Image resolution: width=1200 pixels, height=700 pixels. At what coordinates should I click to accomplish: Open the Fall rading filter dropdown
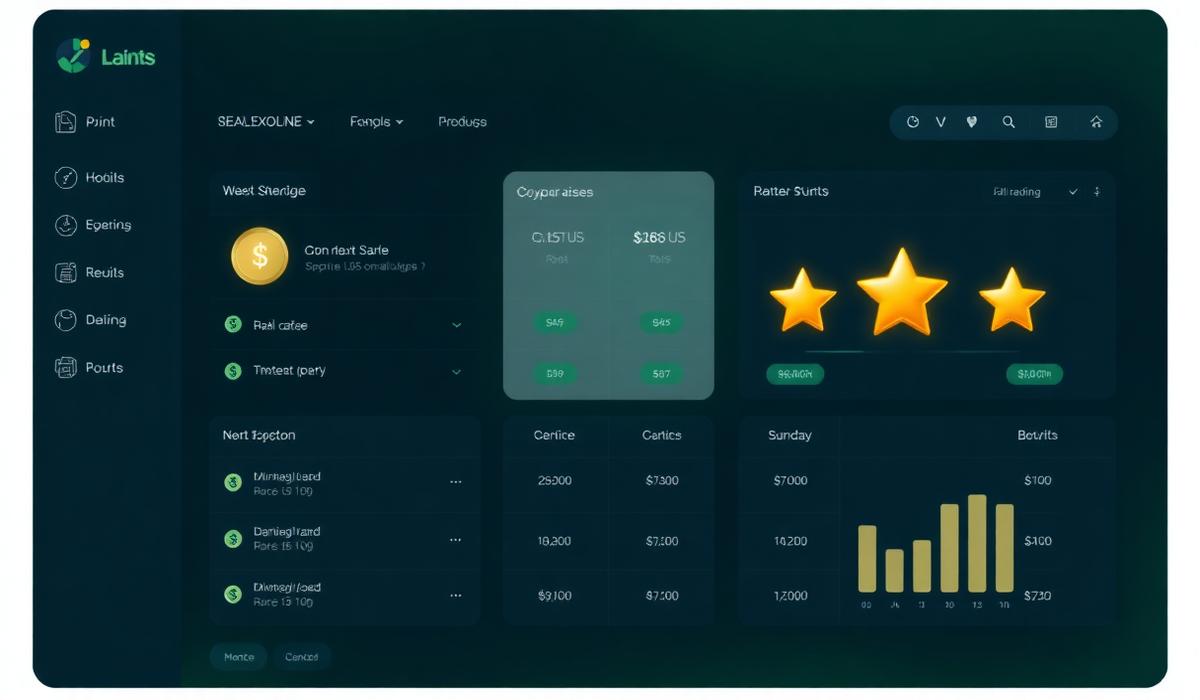[1017, 191]
